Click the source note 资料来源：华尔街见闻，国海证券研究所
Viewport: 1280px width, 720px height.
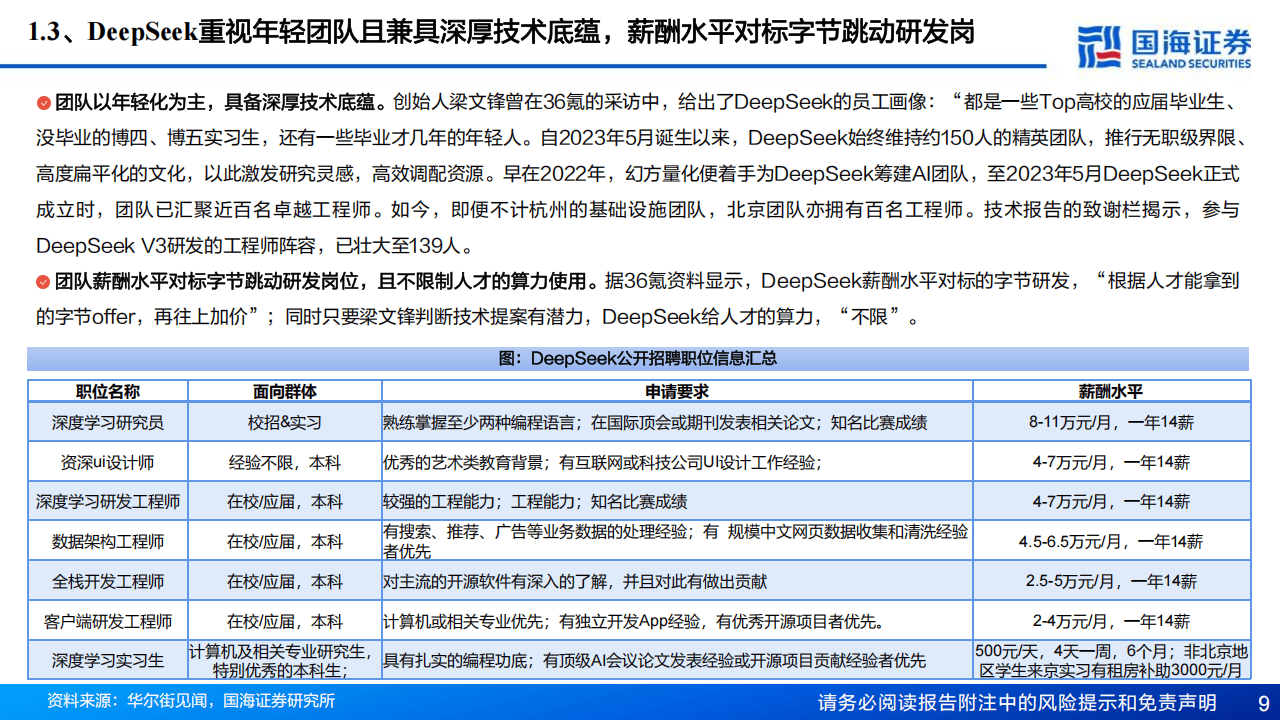pos(190,700)
